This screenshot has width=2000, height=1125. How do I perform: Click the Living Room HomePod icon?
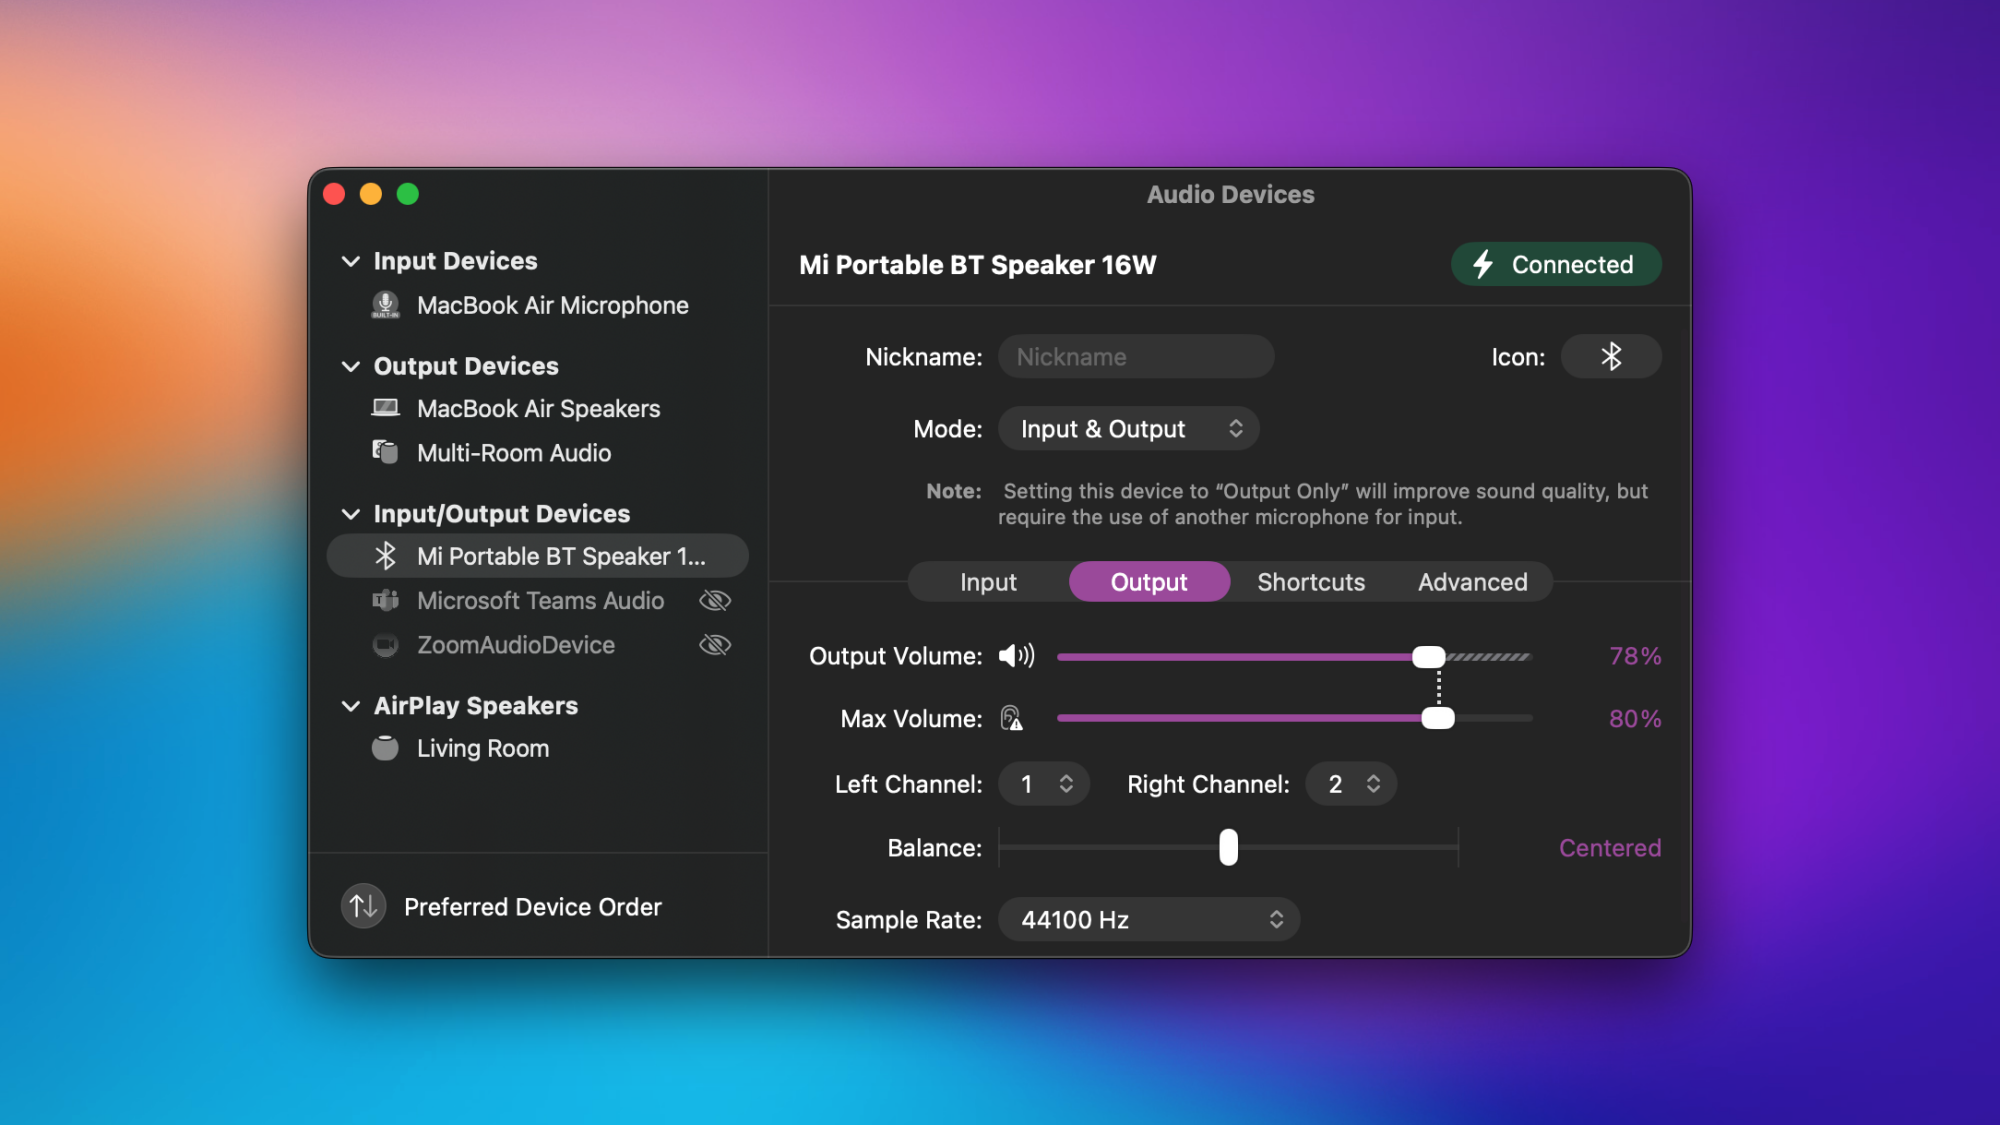[385, 748]
